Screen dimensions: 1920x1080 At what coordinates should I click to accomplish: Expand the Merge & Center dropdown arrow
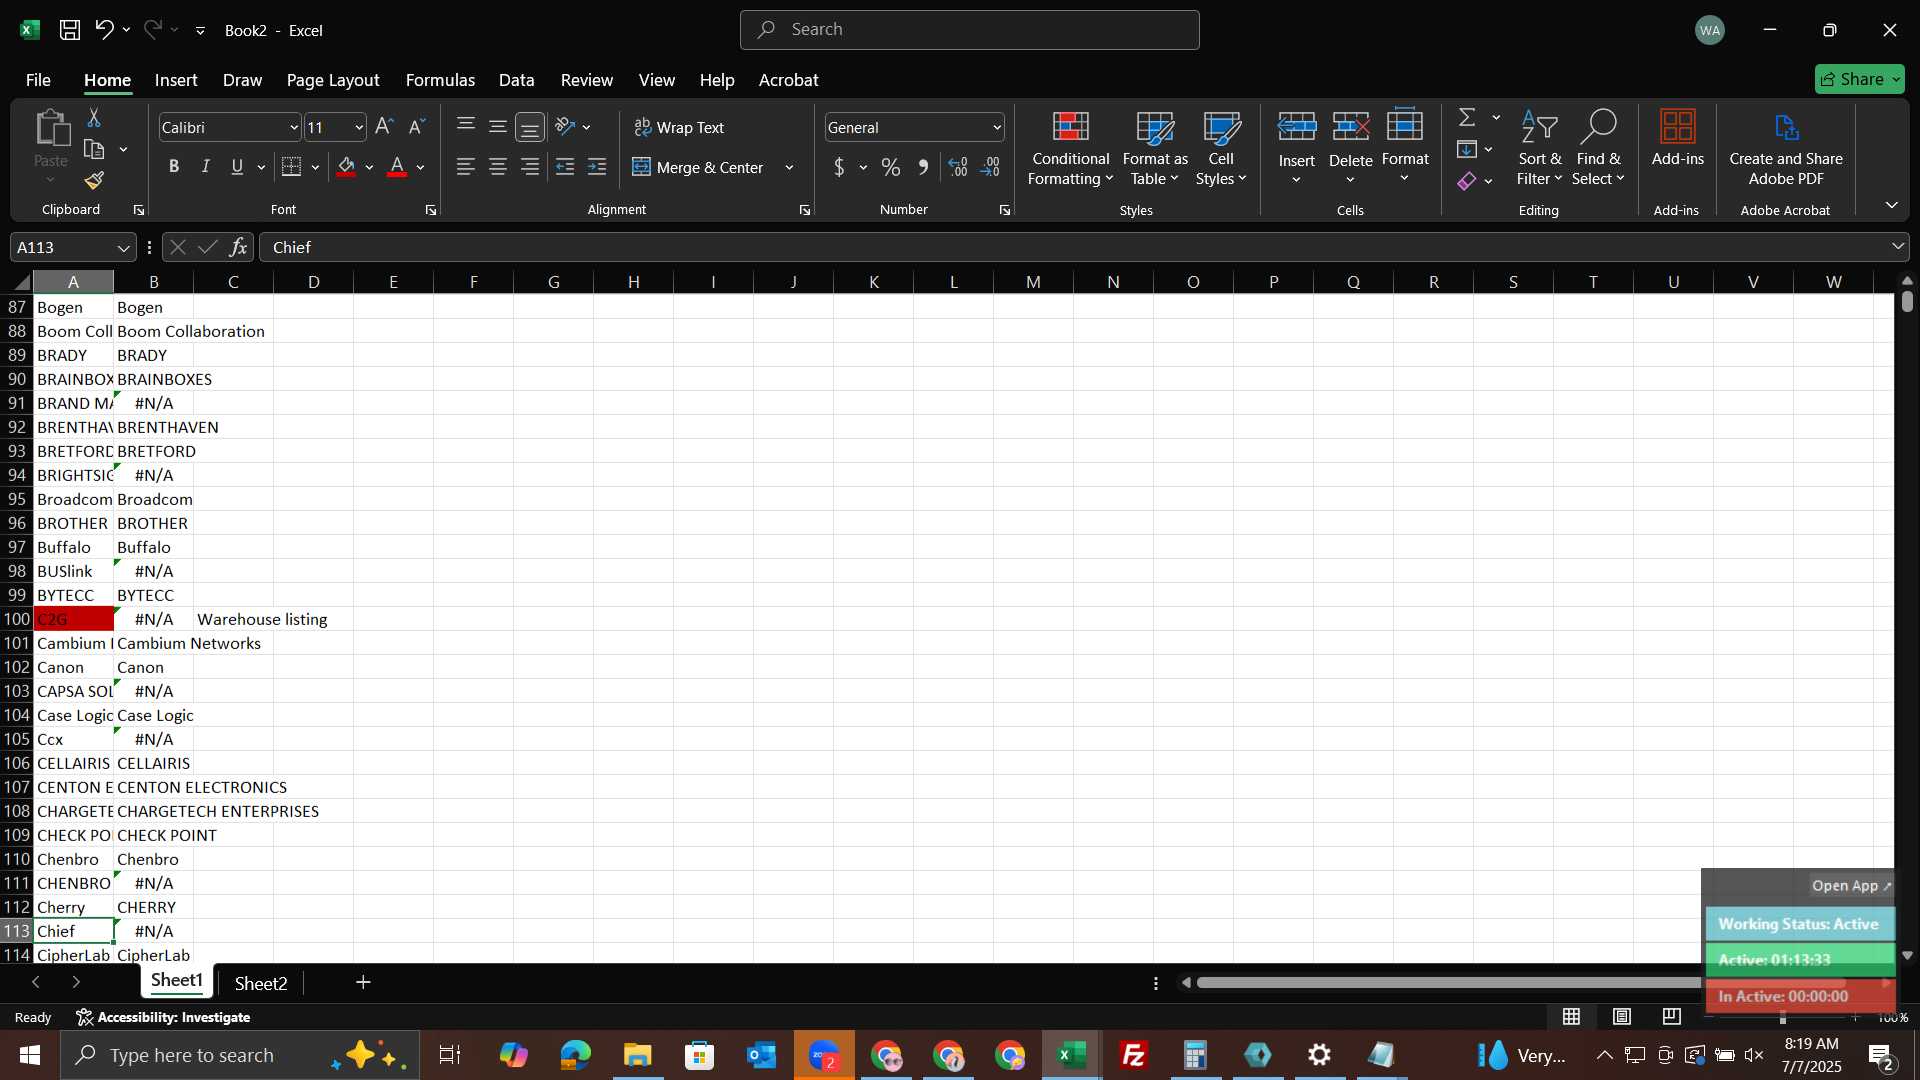point(789,168)
